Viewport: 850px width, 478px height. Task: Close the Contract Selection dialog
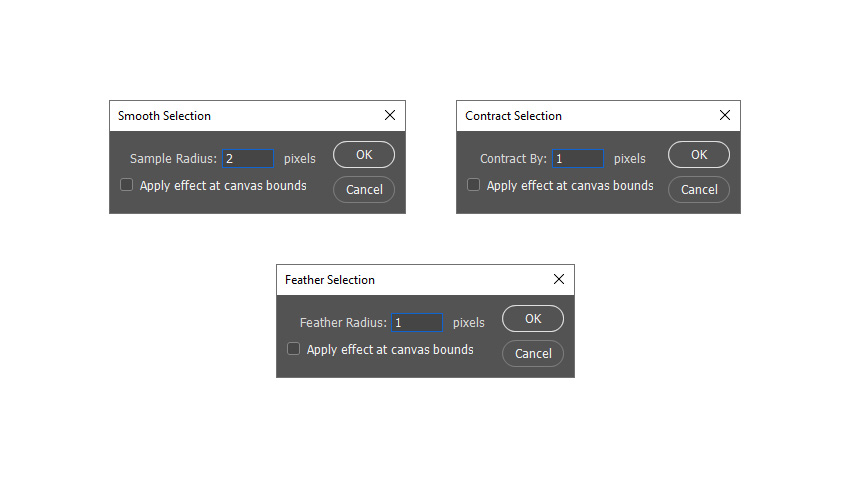725,115
